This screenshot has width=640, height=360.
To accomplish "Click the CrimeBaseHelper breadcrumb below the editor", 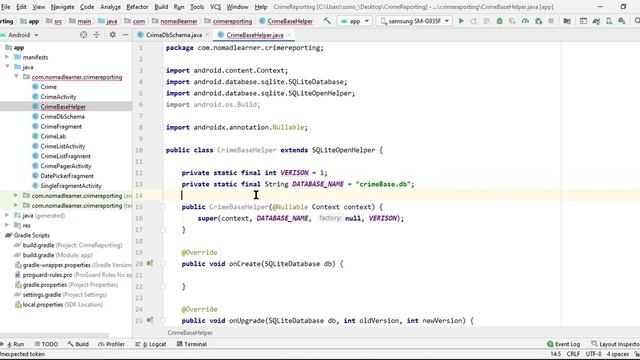I will pos(190,333).
